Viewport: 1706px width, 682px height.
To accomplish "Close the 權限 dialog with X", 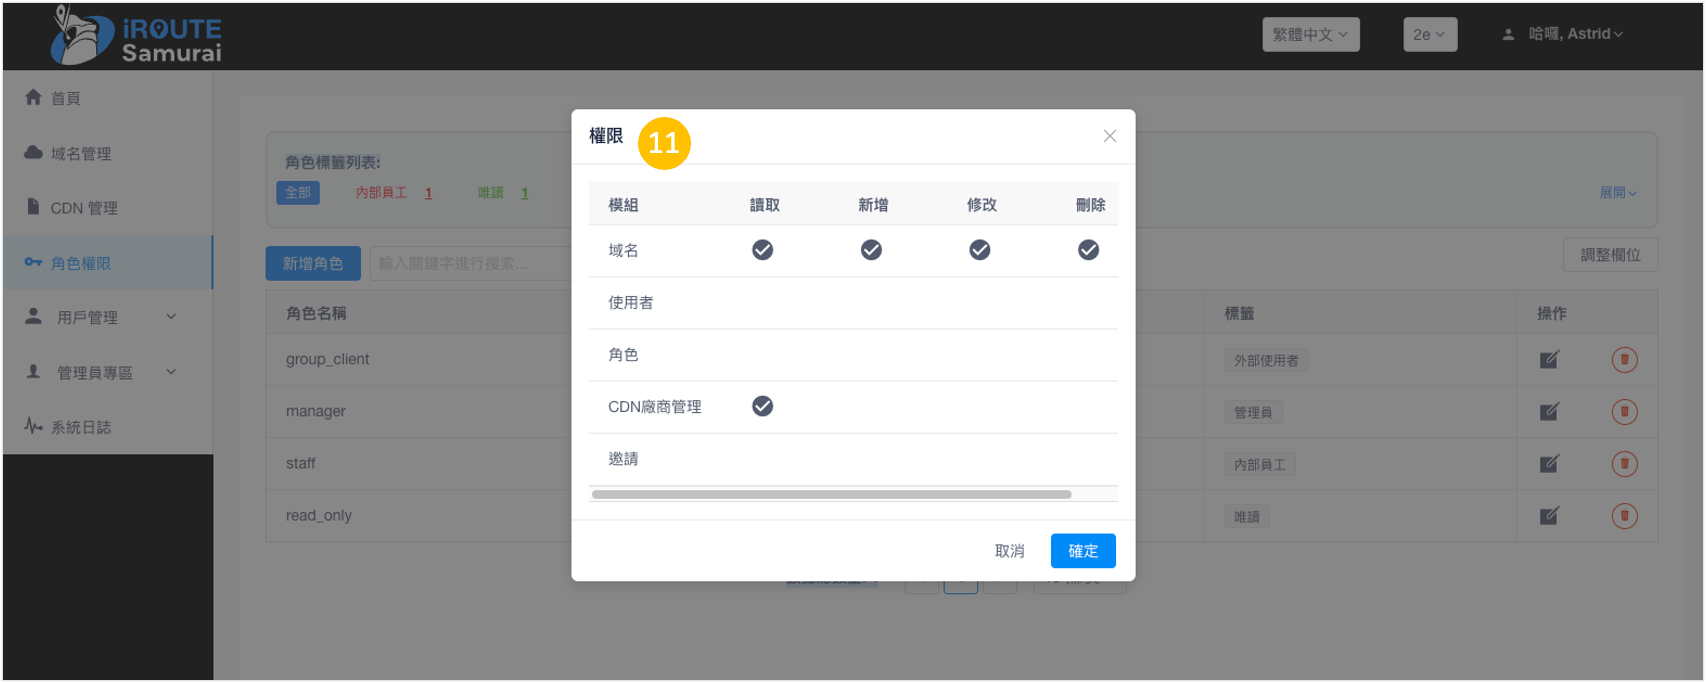I will (1109, 136).
